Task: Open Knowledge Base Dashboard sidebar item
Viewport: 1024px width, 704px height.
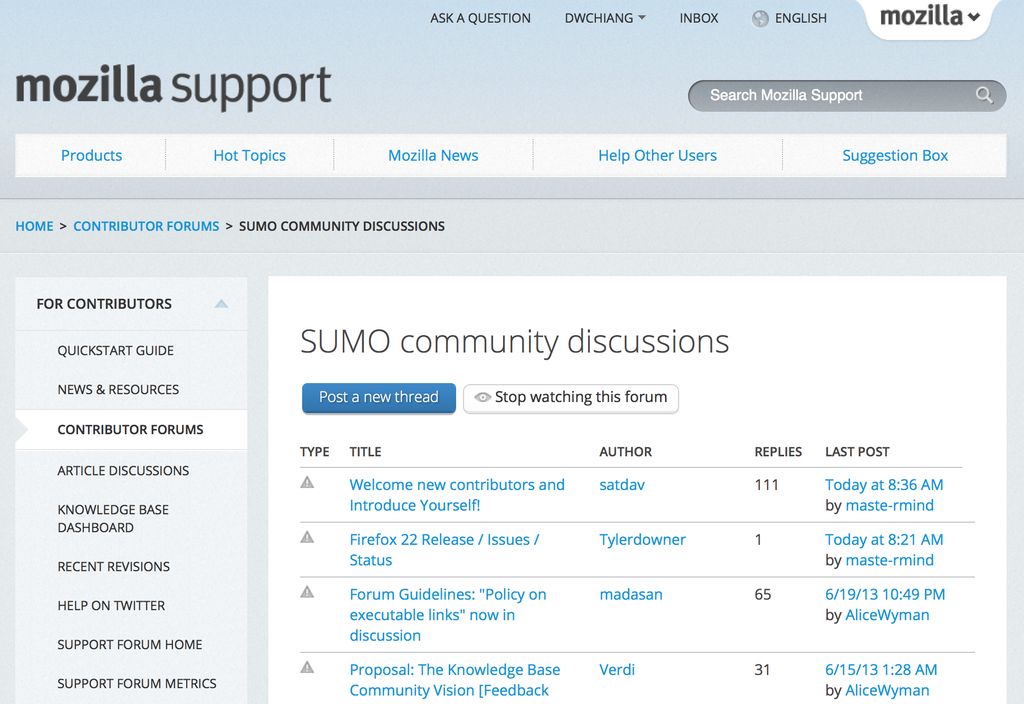Action: (113, 519)
